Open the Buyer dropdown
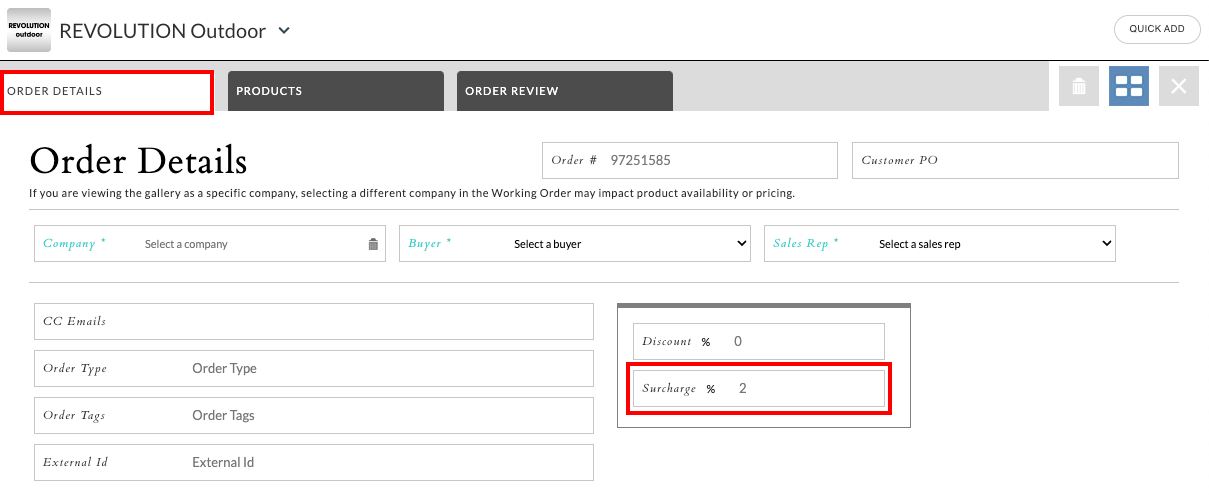Screen dimensions: 1209x495 pos(575,243)
